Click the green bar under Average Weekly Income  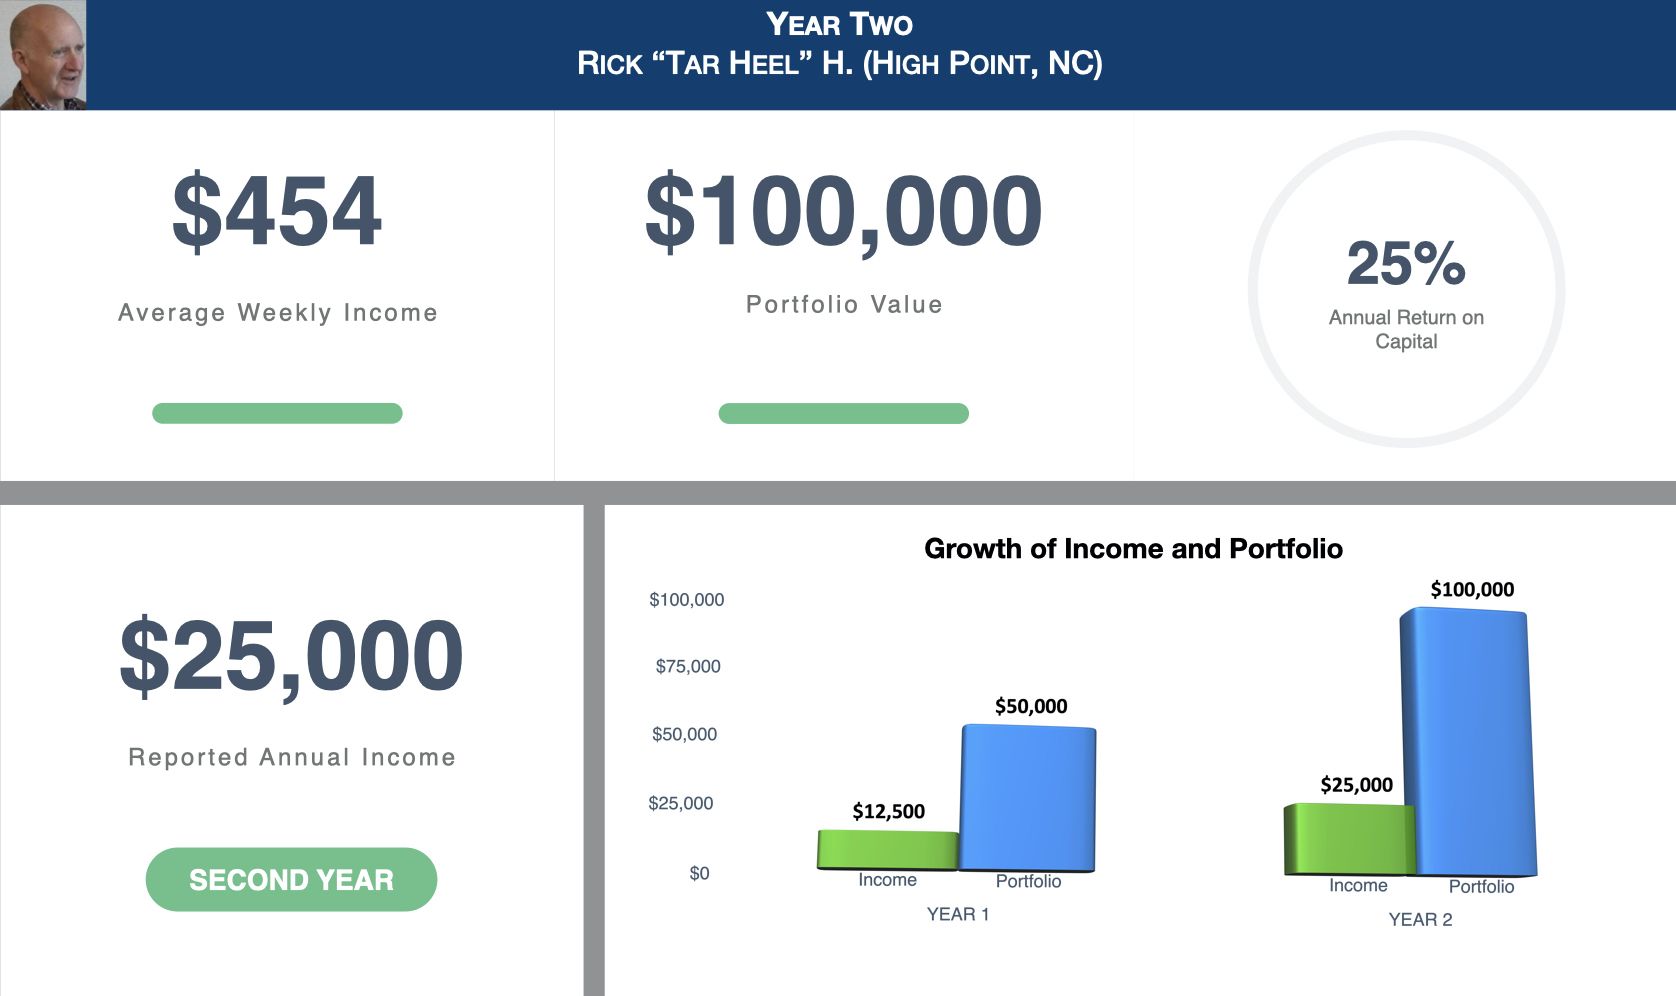pyautogui.click(x=277, y=413)
